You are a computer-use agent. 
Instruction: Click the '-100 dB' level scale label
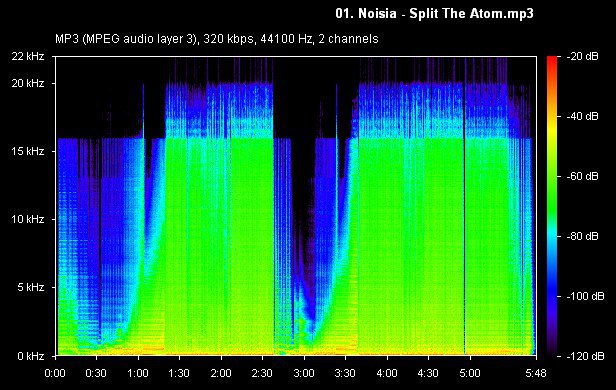point(585,296)
